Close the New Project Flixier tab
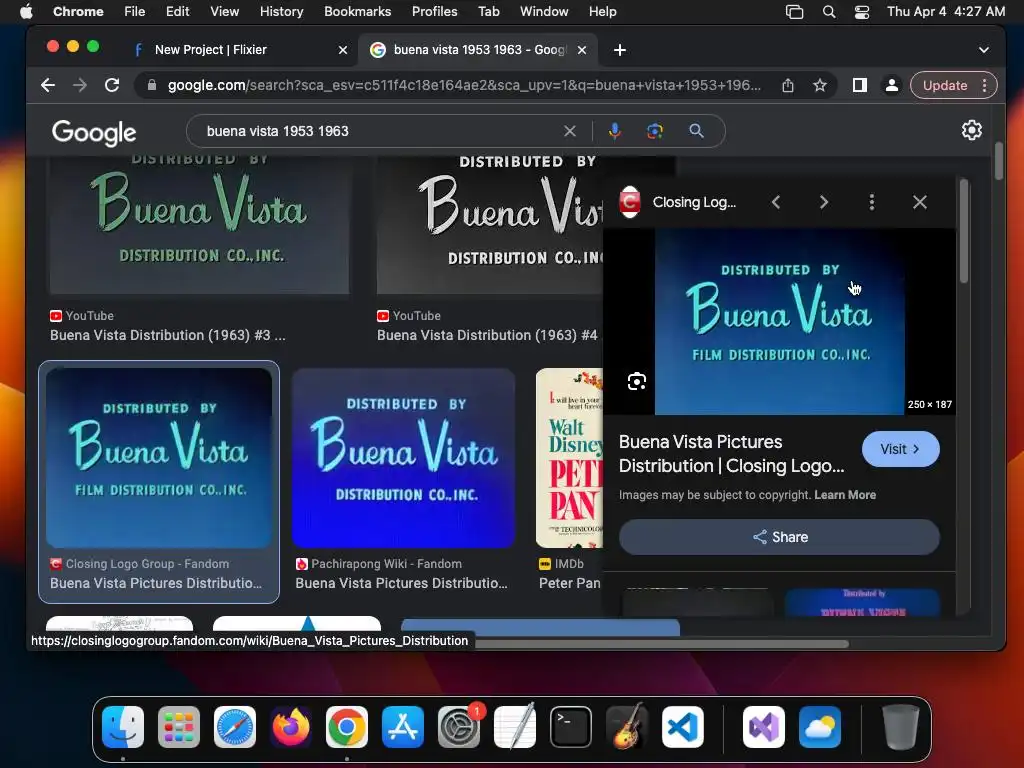The image size is (1024, 768). pyautogui.click(x=342, y=50)
